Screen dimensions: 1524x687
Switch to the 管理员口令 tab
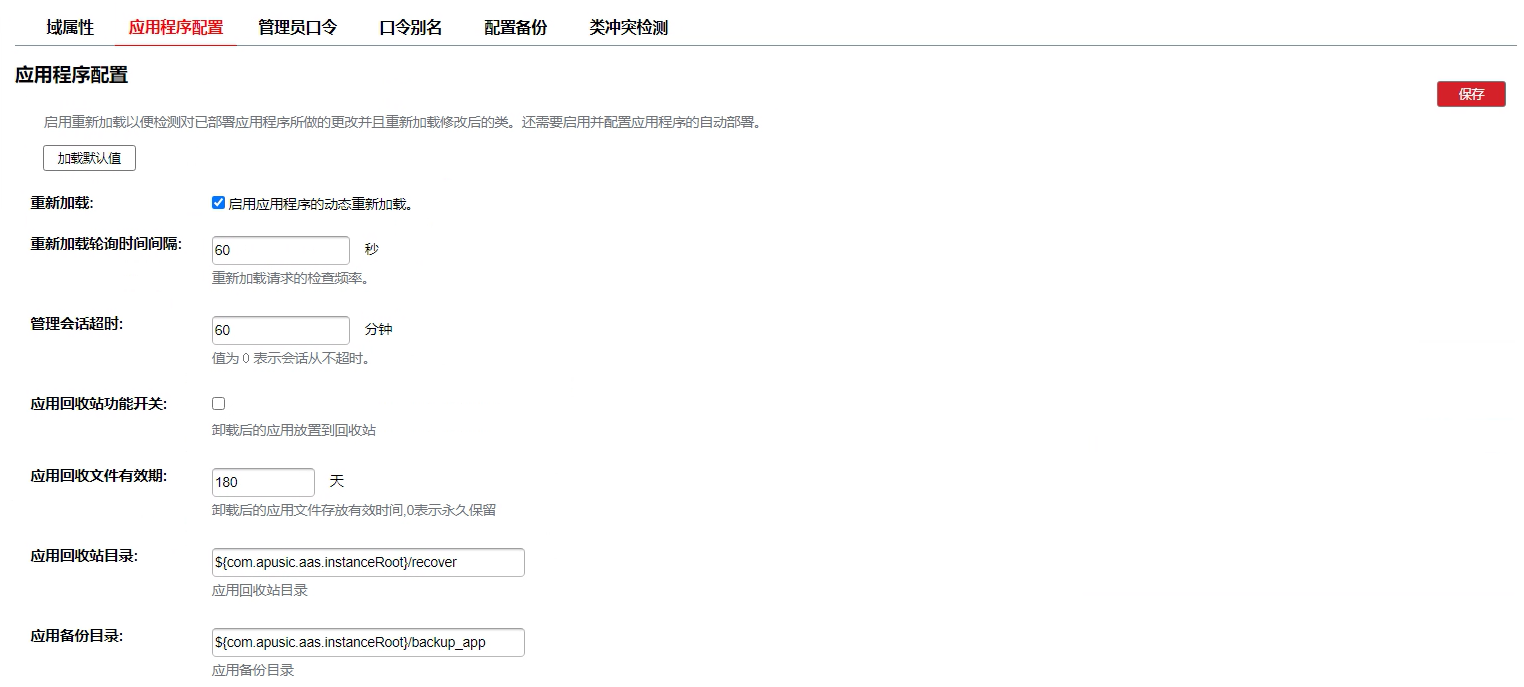297,28
